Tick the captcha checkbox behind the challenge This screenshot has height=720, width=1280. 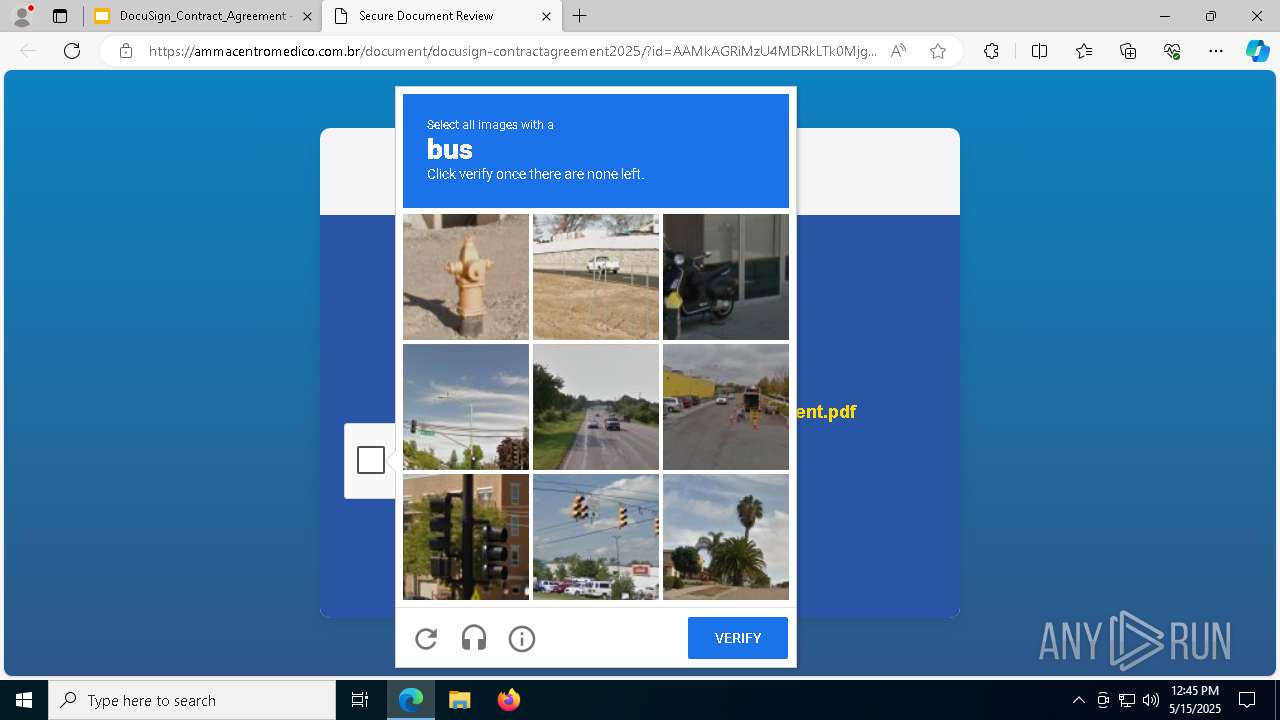pos(371,460)
